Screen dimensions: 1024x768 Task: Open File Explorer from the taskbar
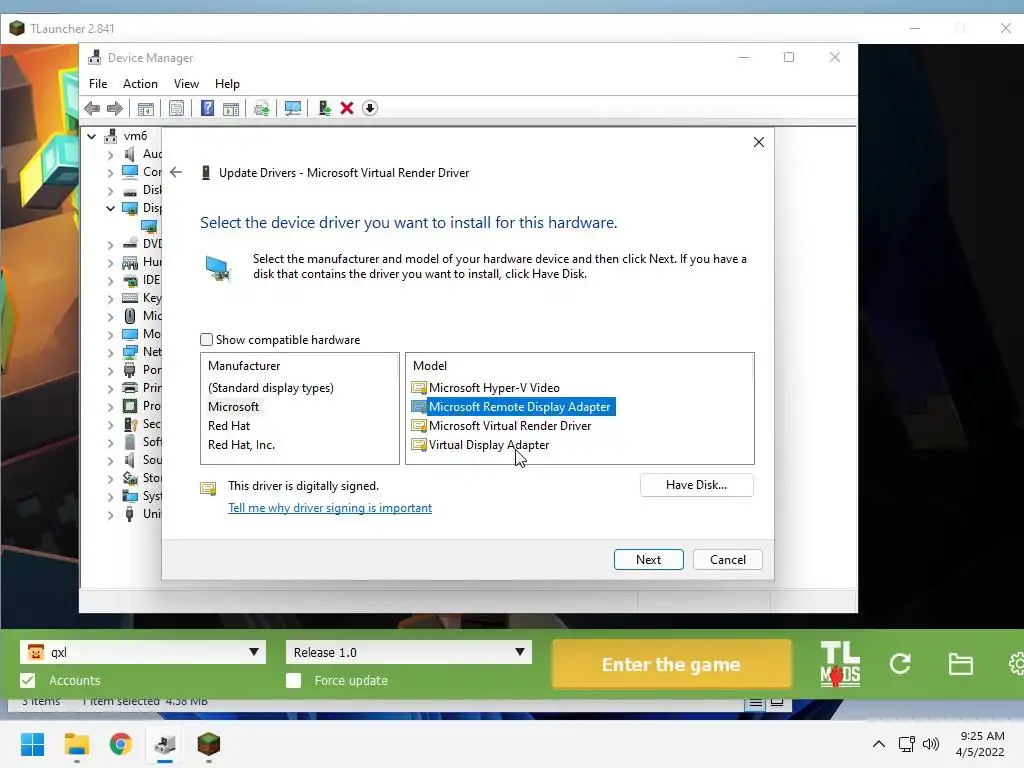(76, 744)
